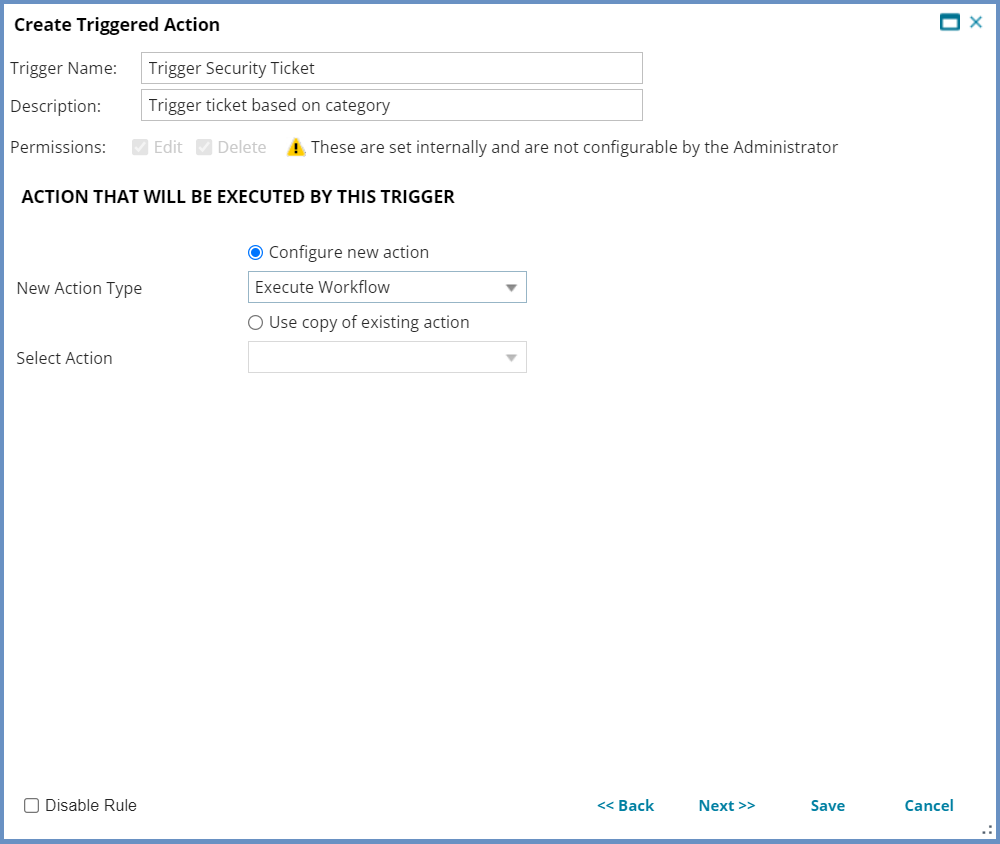Click the dialog resize grip icon
Screen dimensions: 1000x844
pyautogui.click(x=987, y=830)
